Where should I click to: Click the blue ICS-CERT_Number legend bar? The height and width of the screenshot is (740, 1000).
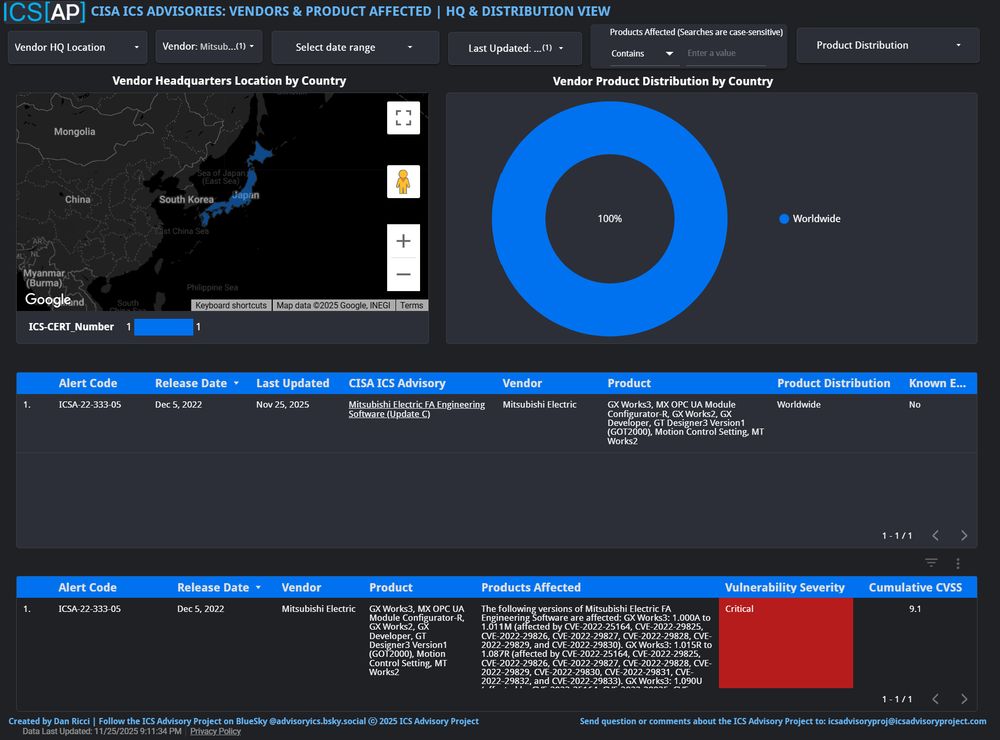point(163,327)
